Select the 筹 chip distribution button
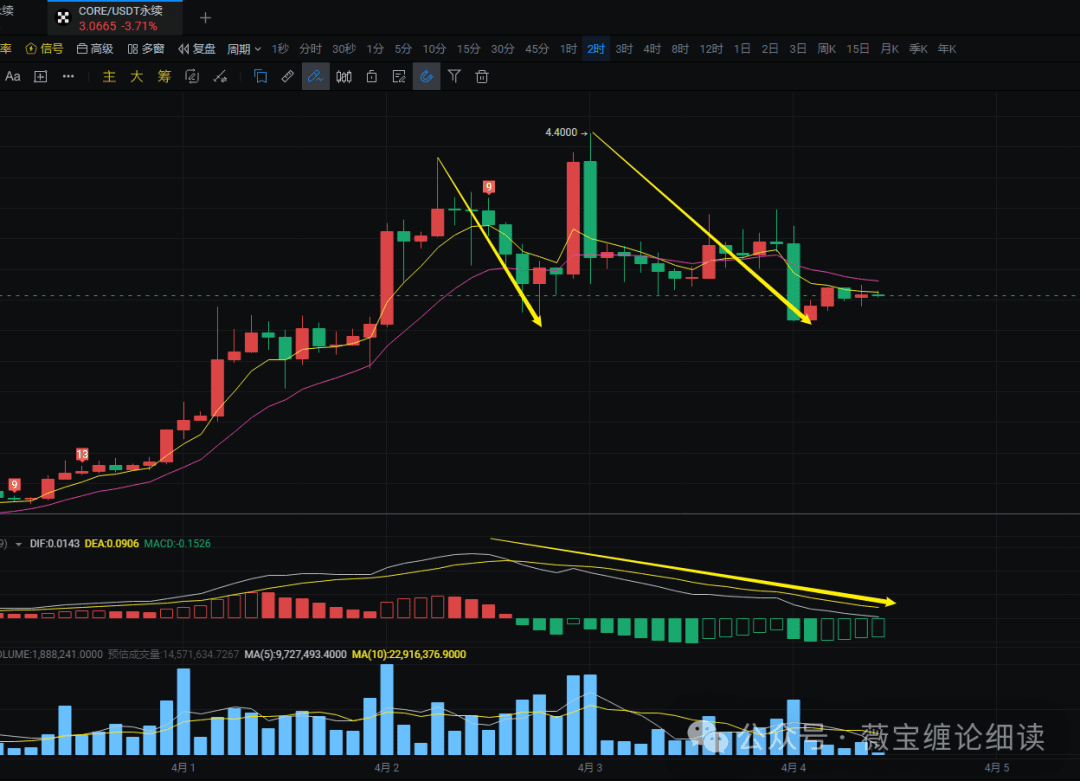This screenshot has width=1080, height=781. pyautogui.click(x=164, y=76)
